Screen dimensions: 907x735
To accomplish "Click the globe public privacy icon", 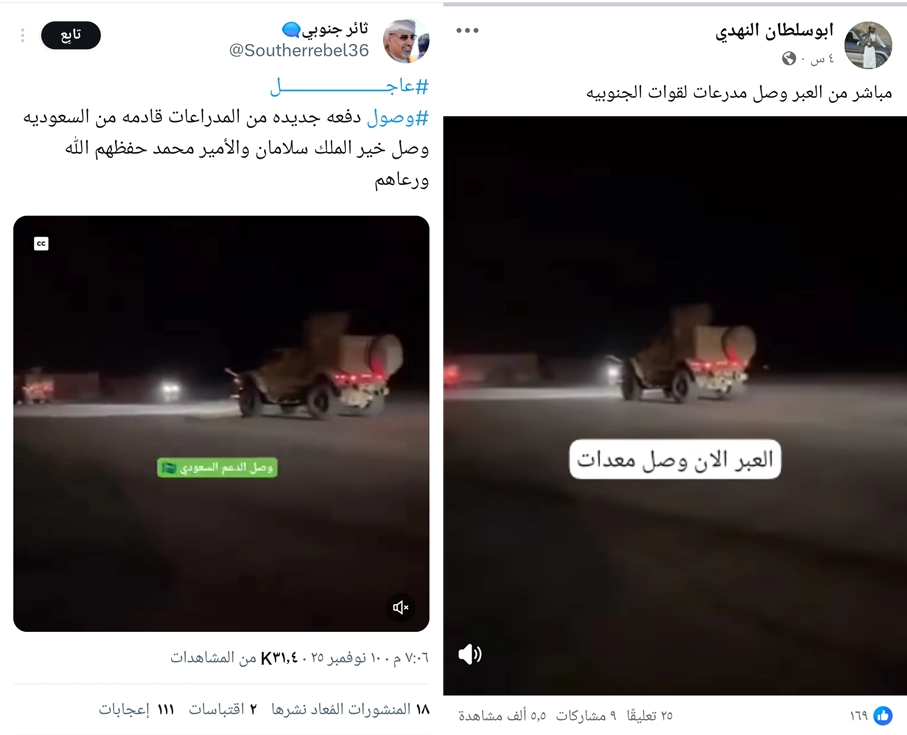I will [788, 58].
